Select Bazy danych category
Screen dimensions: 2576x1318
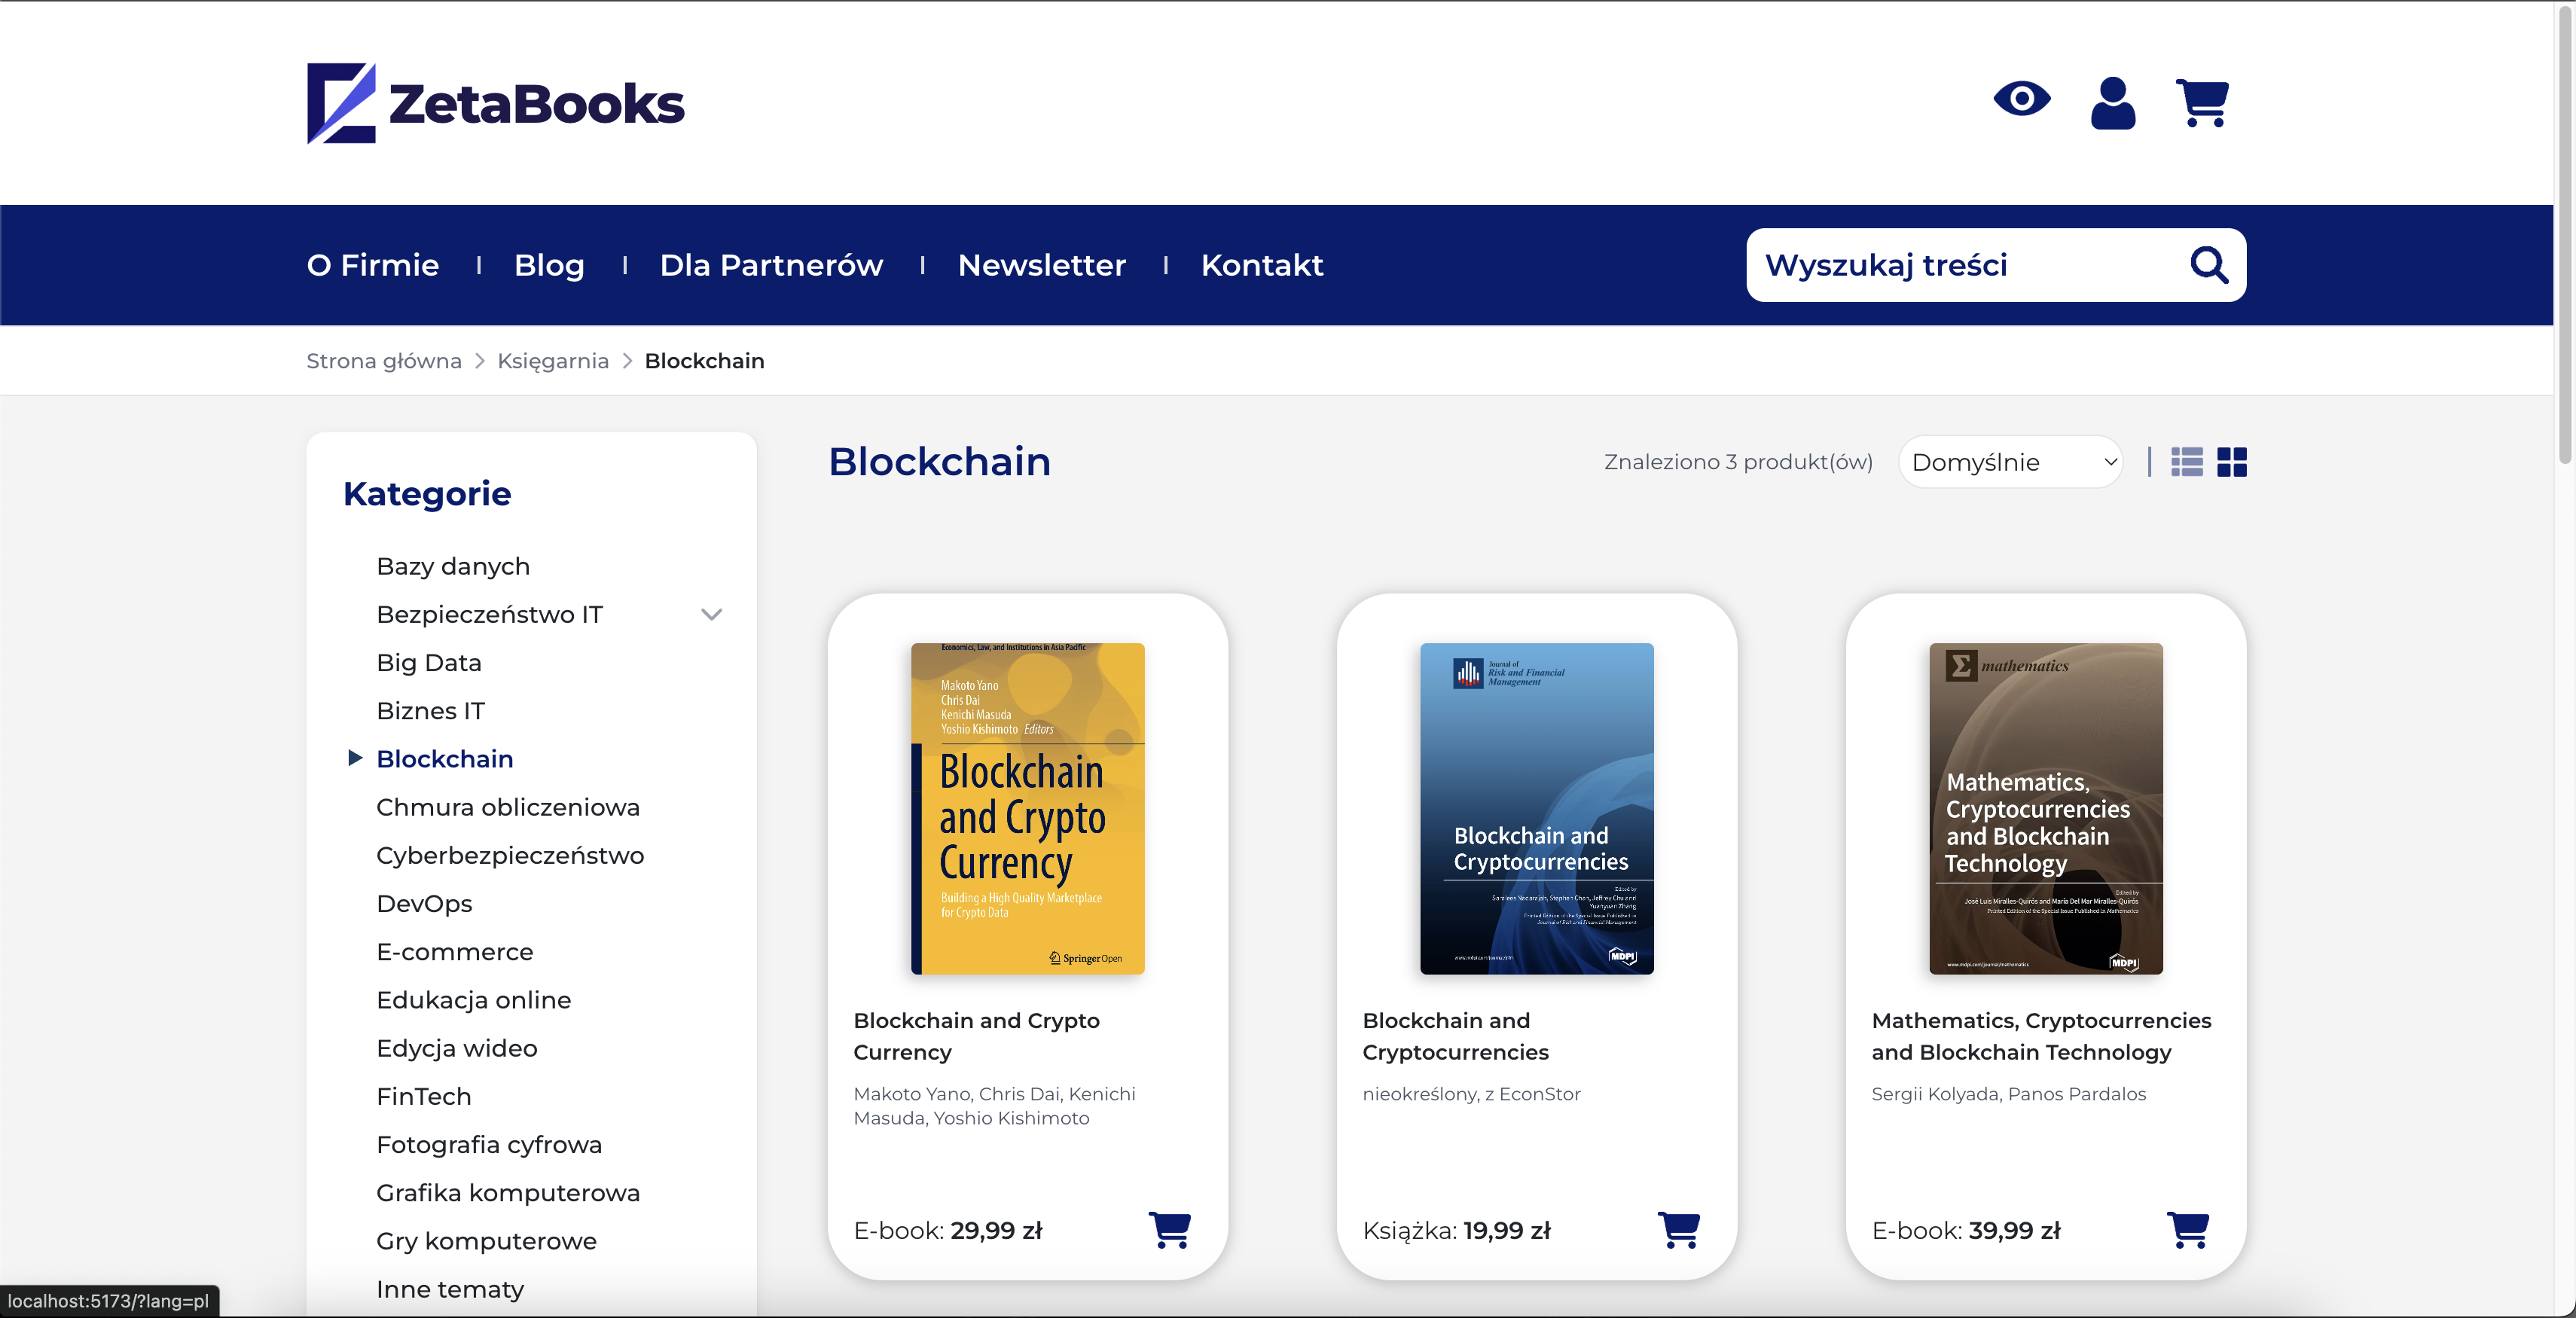tap(453, 566)
